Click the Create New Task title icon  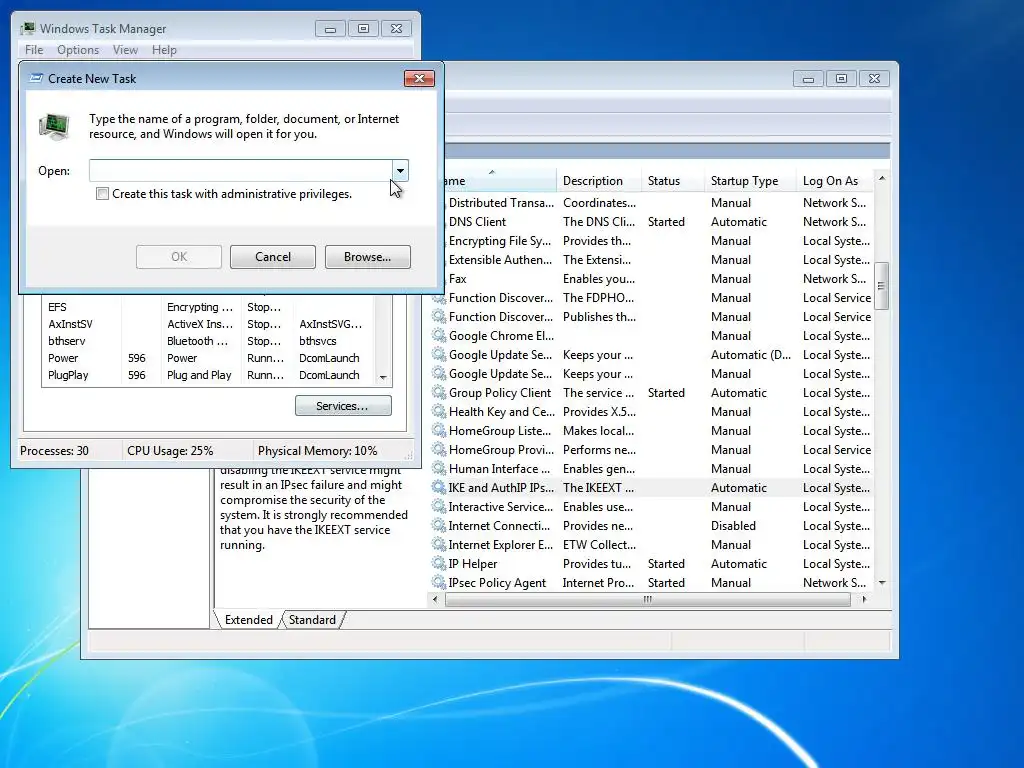tap(37, 78)
